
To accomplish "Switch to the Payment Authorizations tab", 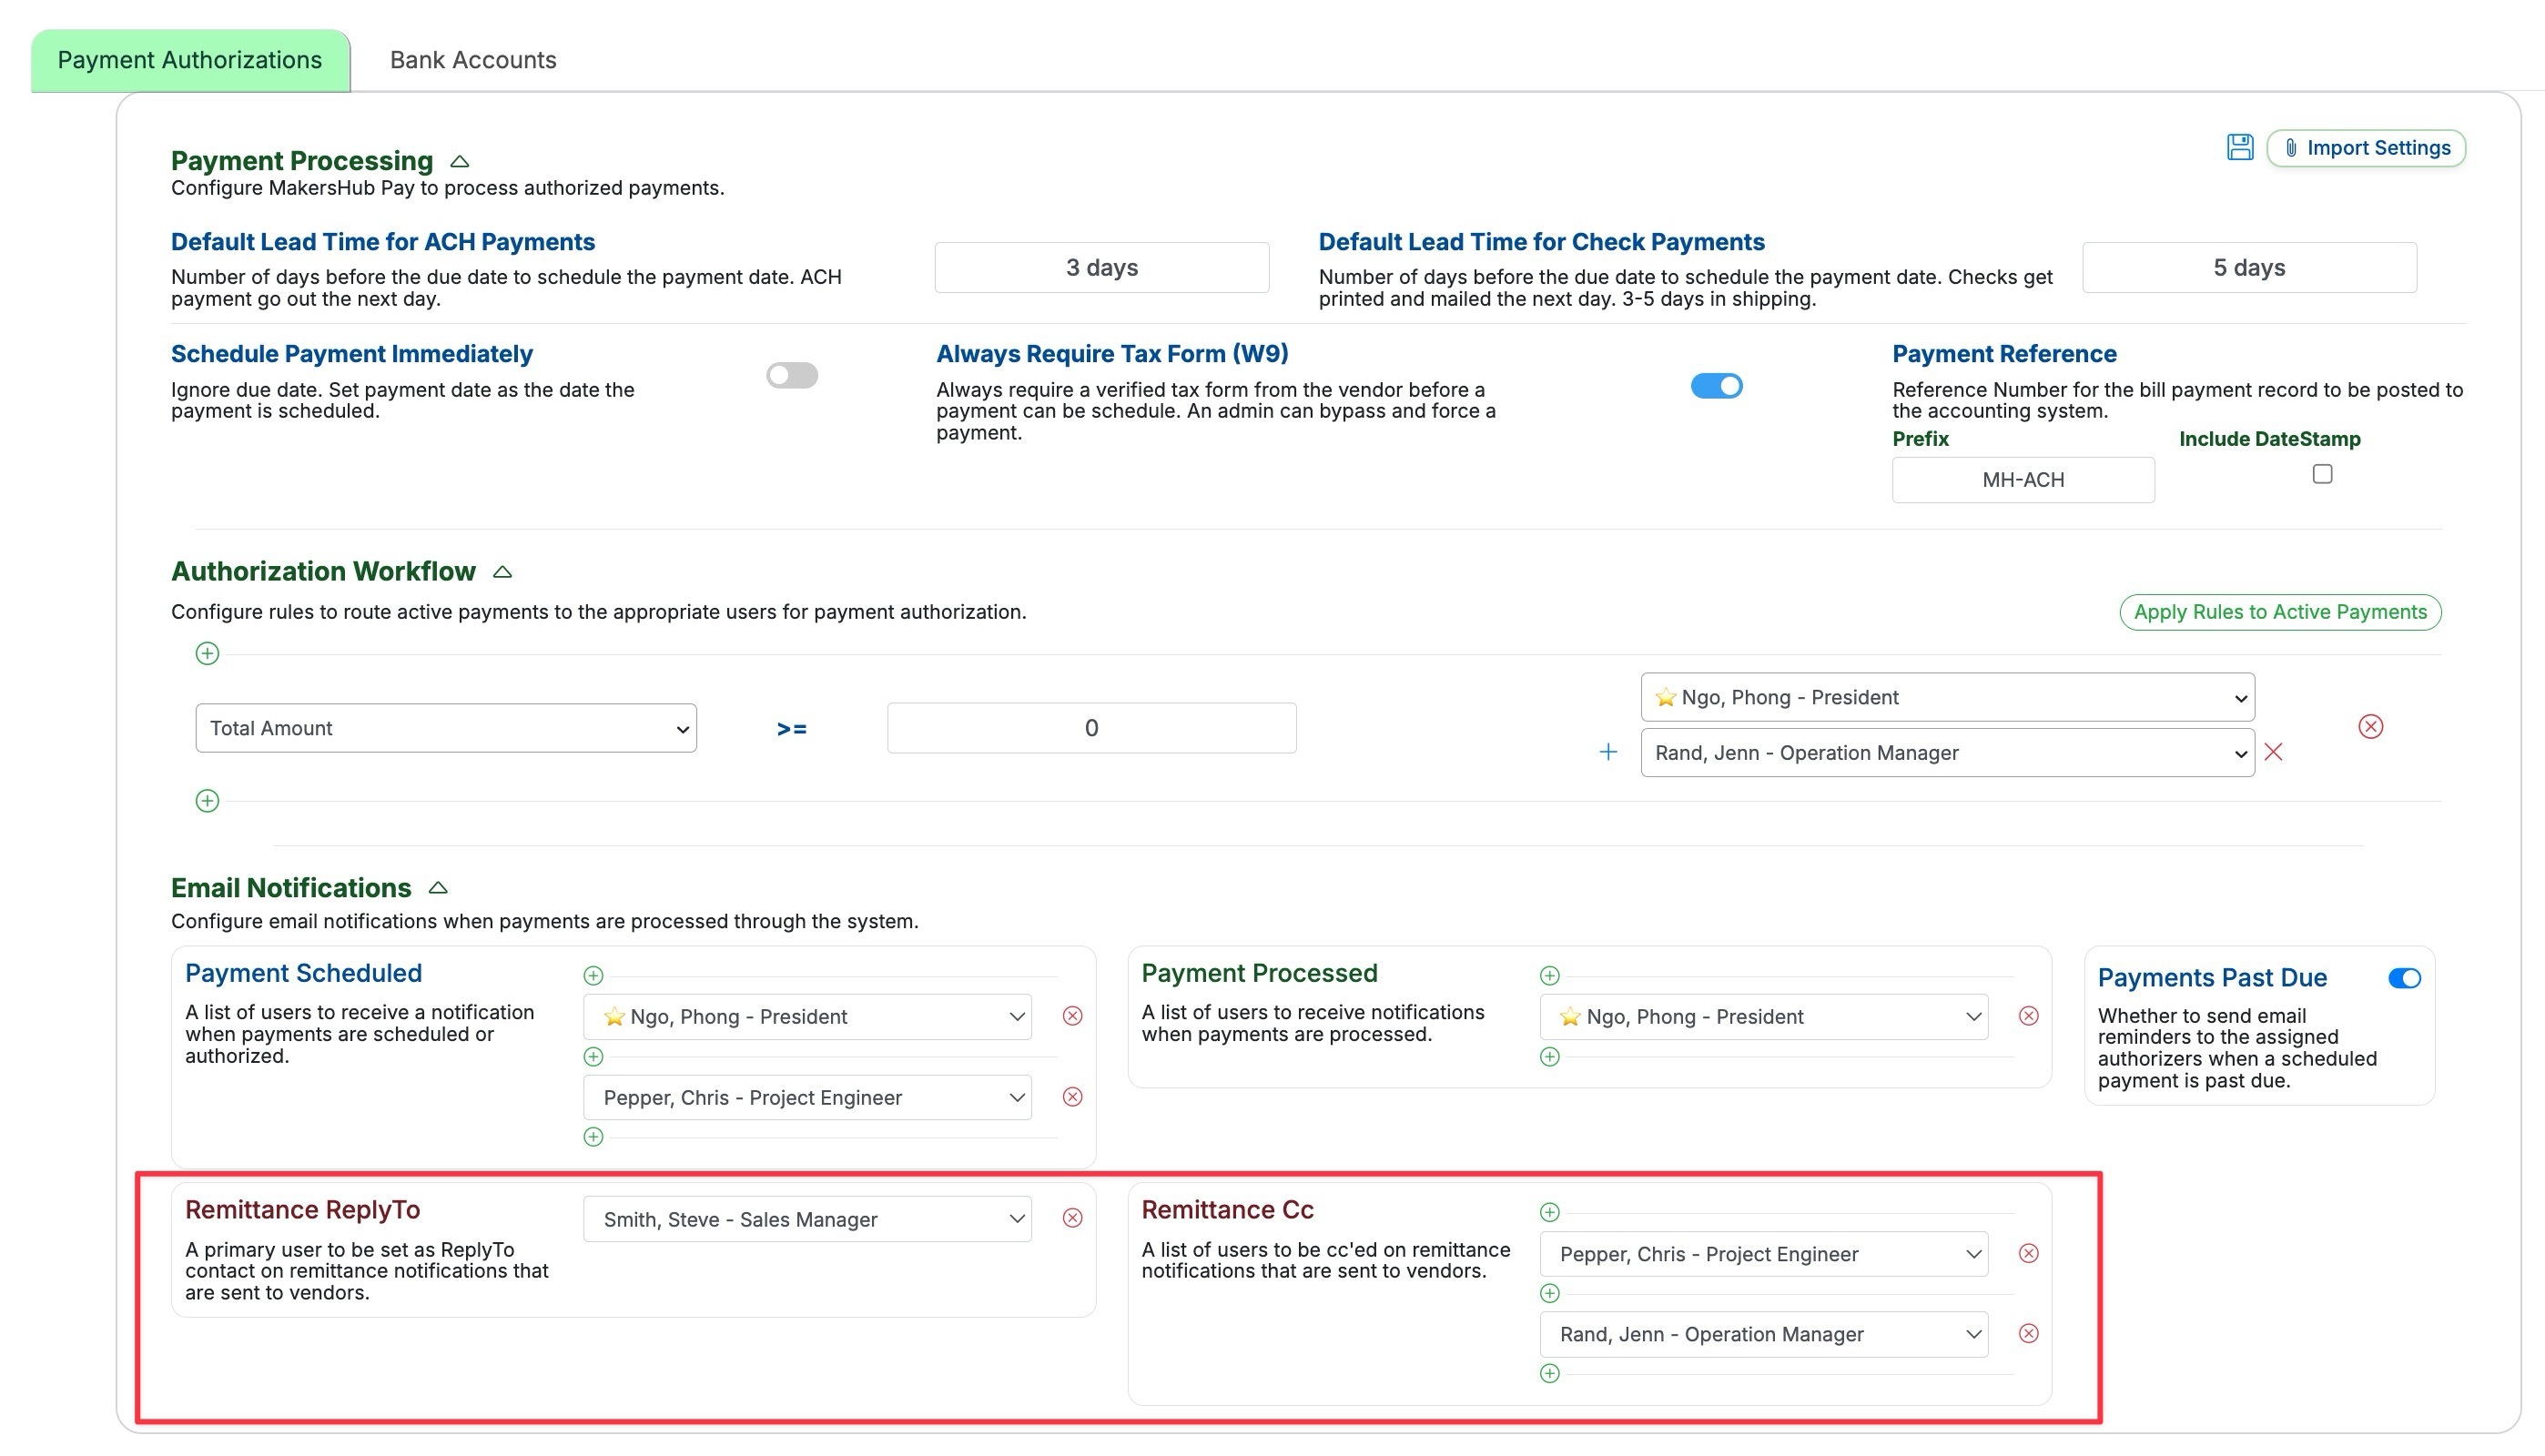I will pyautogui.click(x=190, y=60).
